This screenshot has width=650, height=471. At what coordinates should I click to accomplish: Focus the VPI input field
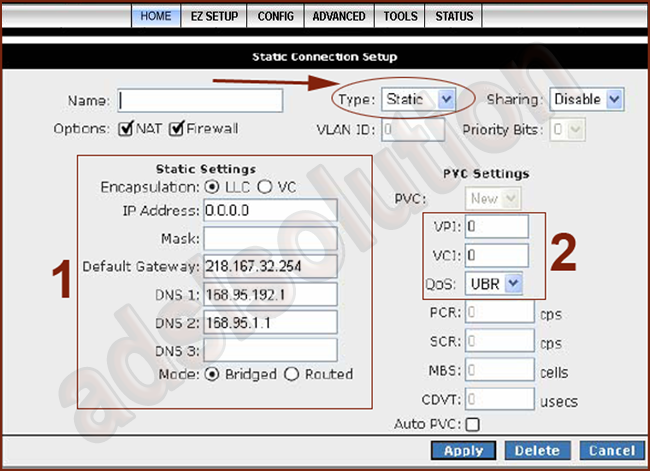pyautogui.click(x=496, y=227)
